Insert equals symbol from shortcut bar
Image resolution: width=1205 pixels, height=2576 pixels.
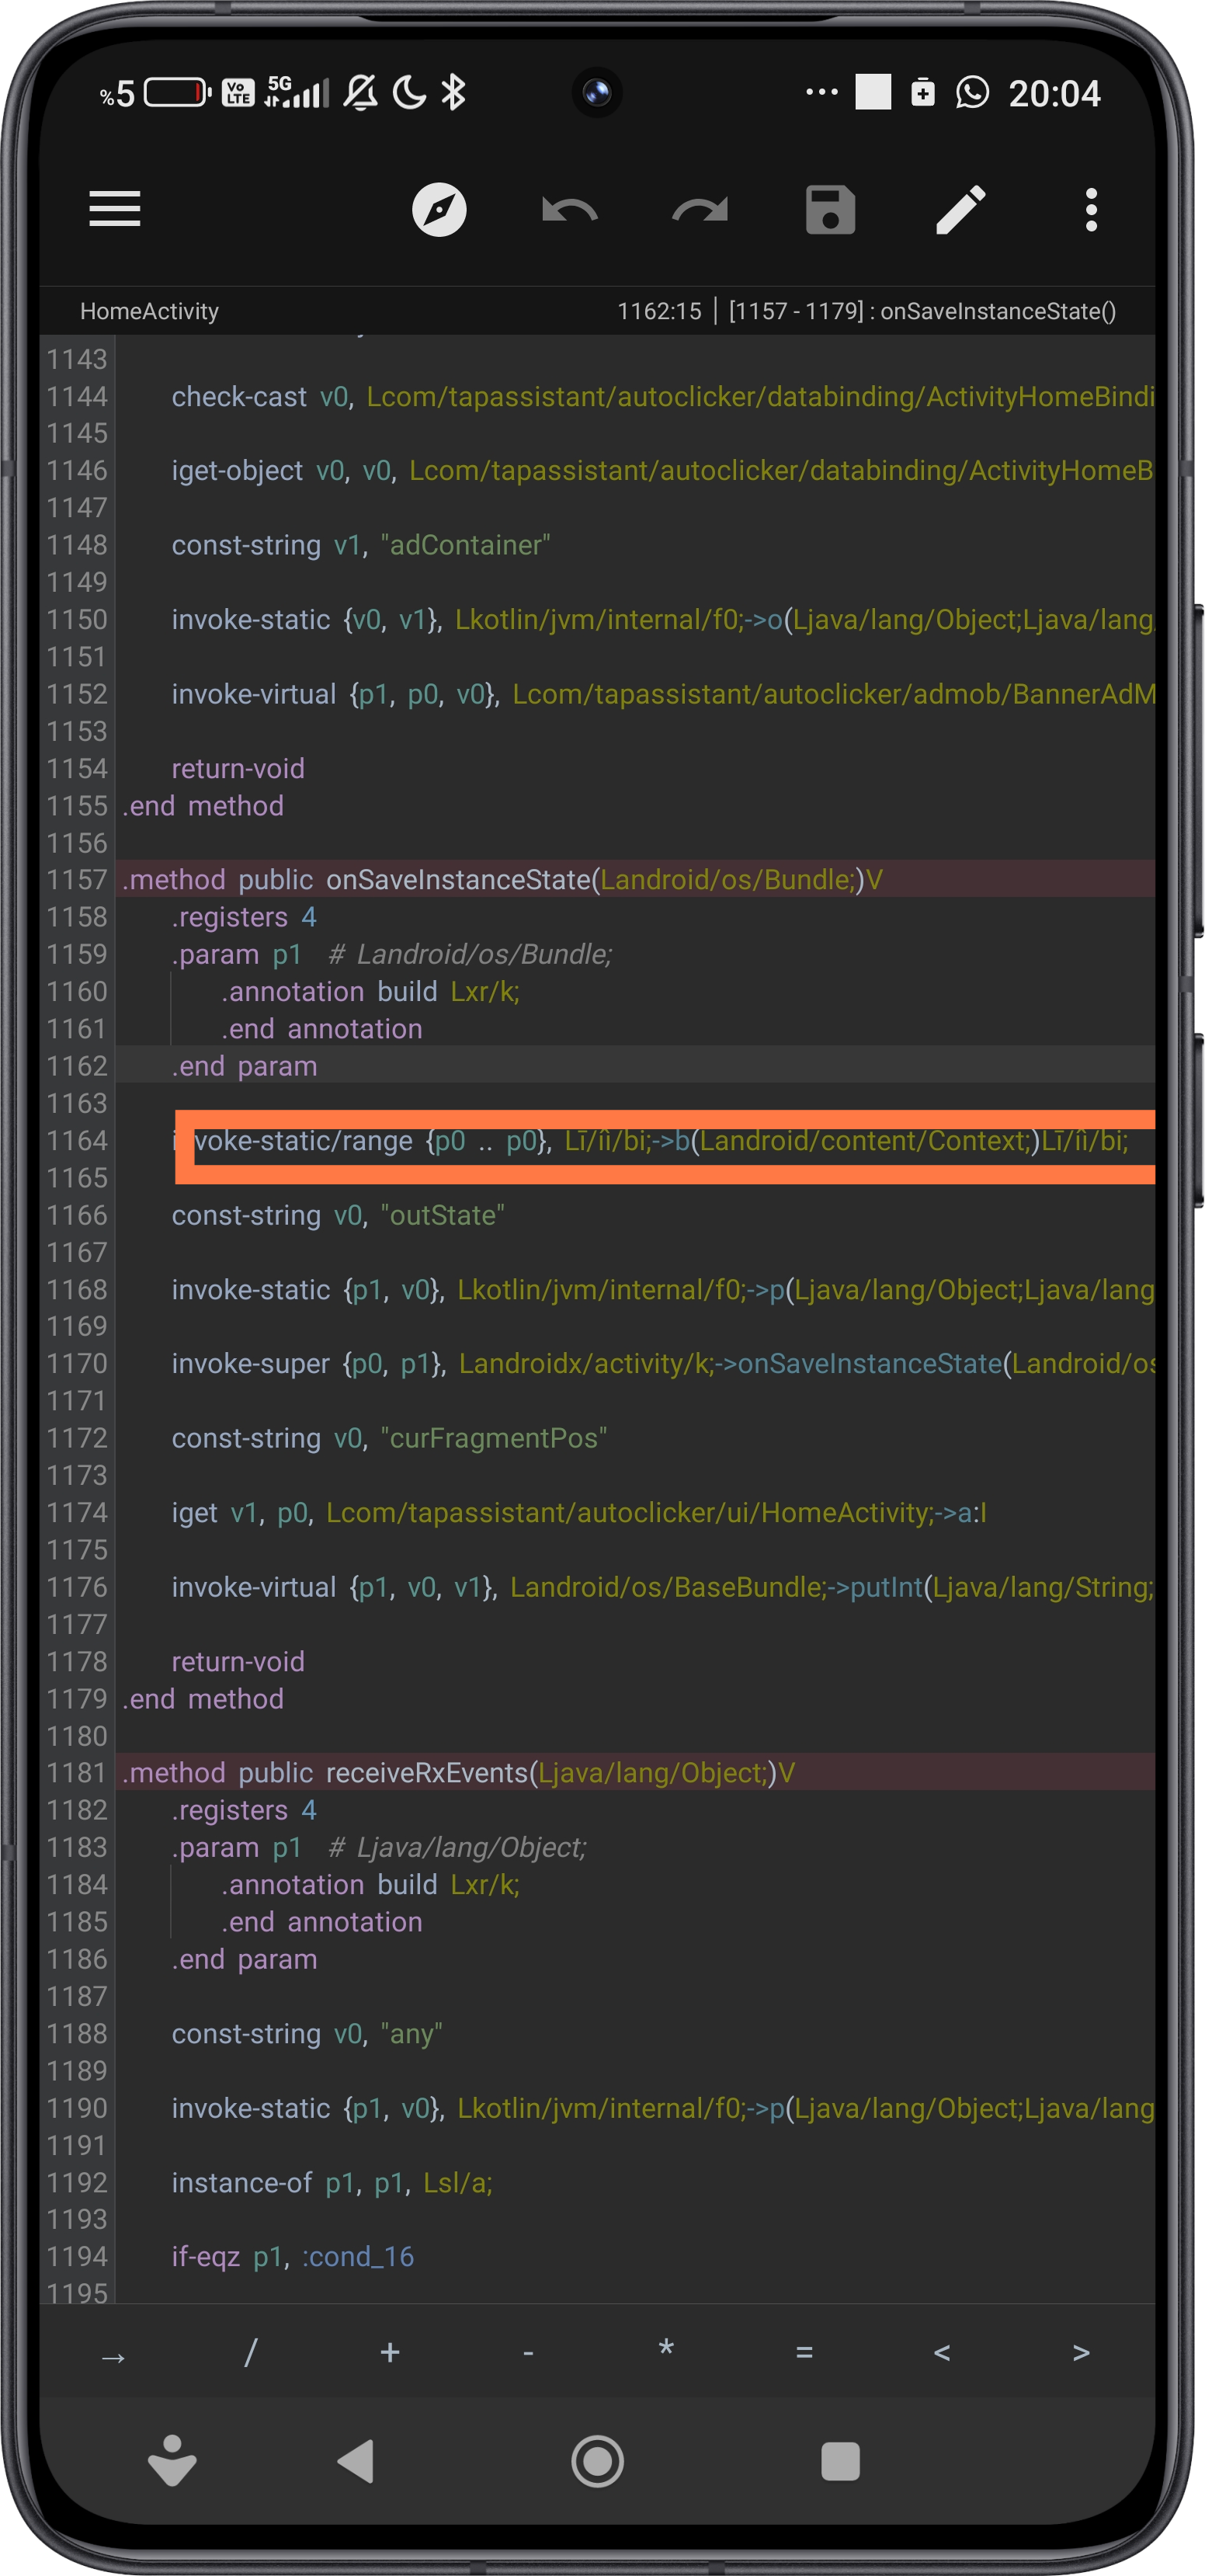point(804,2352)
